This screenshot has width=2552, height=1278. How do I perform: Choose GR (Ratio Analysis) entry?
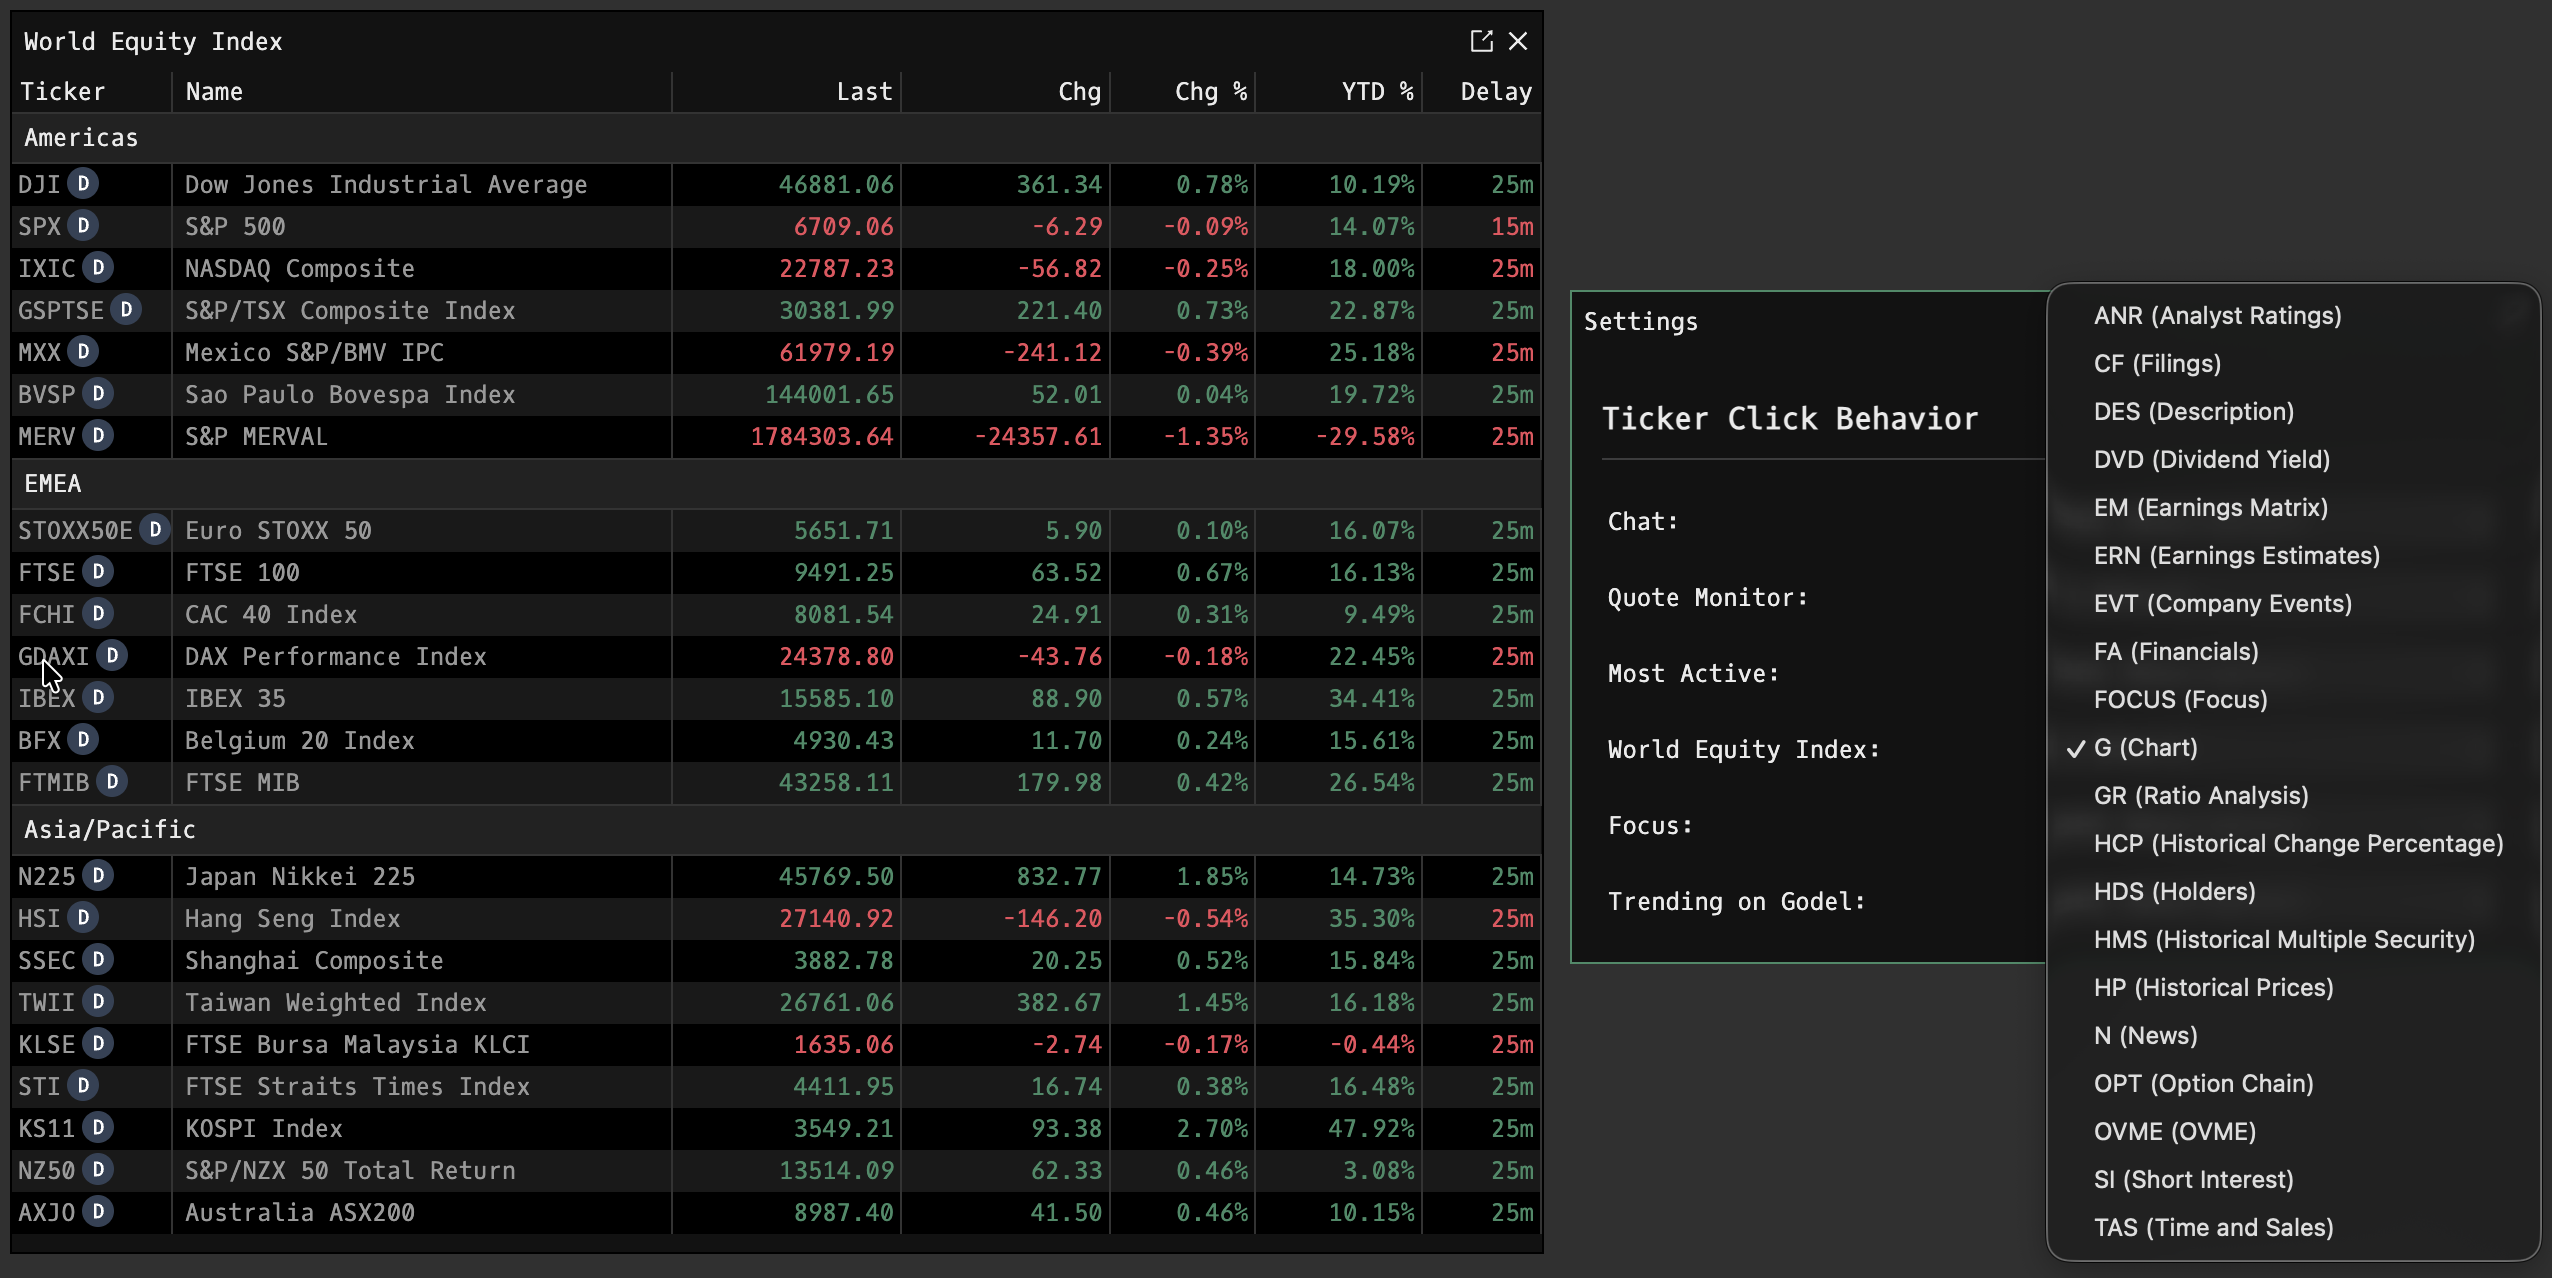click(2293, 796)
